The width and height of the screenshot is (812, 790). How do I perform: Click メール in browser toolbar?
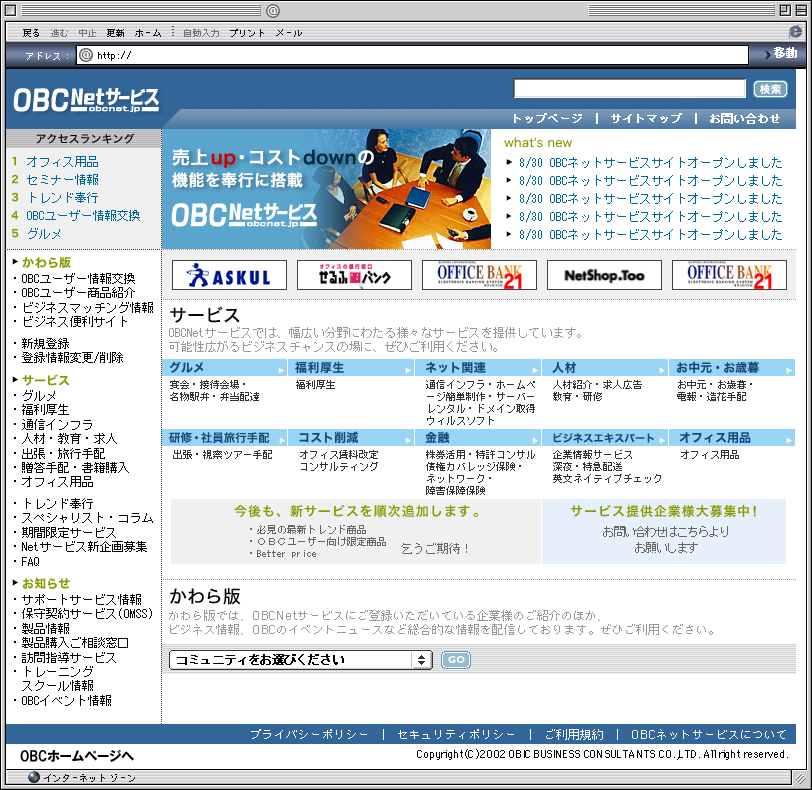coord(289,33)
